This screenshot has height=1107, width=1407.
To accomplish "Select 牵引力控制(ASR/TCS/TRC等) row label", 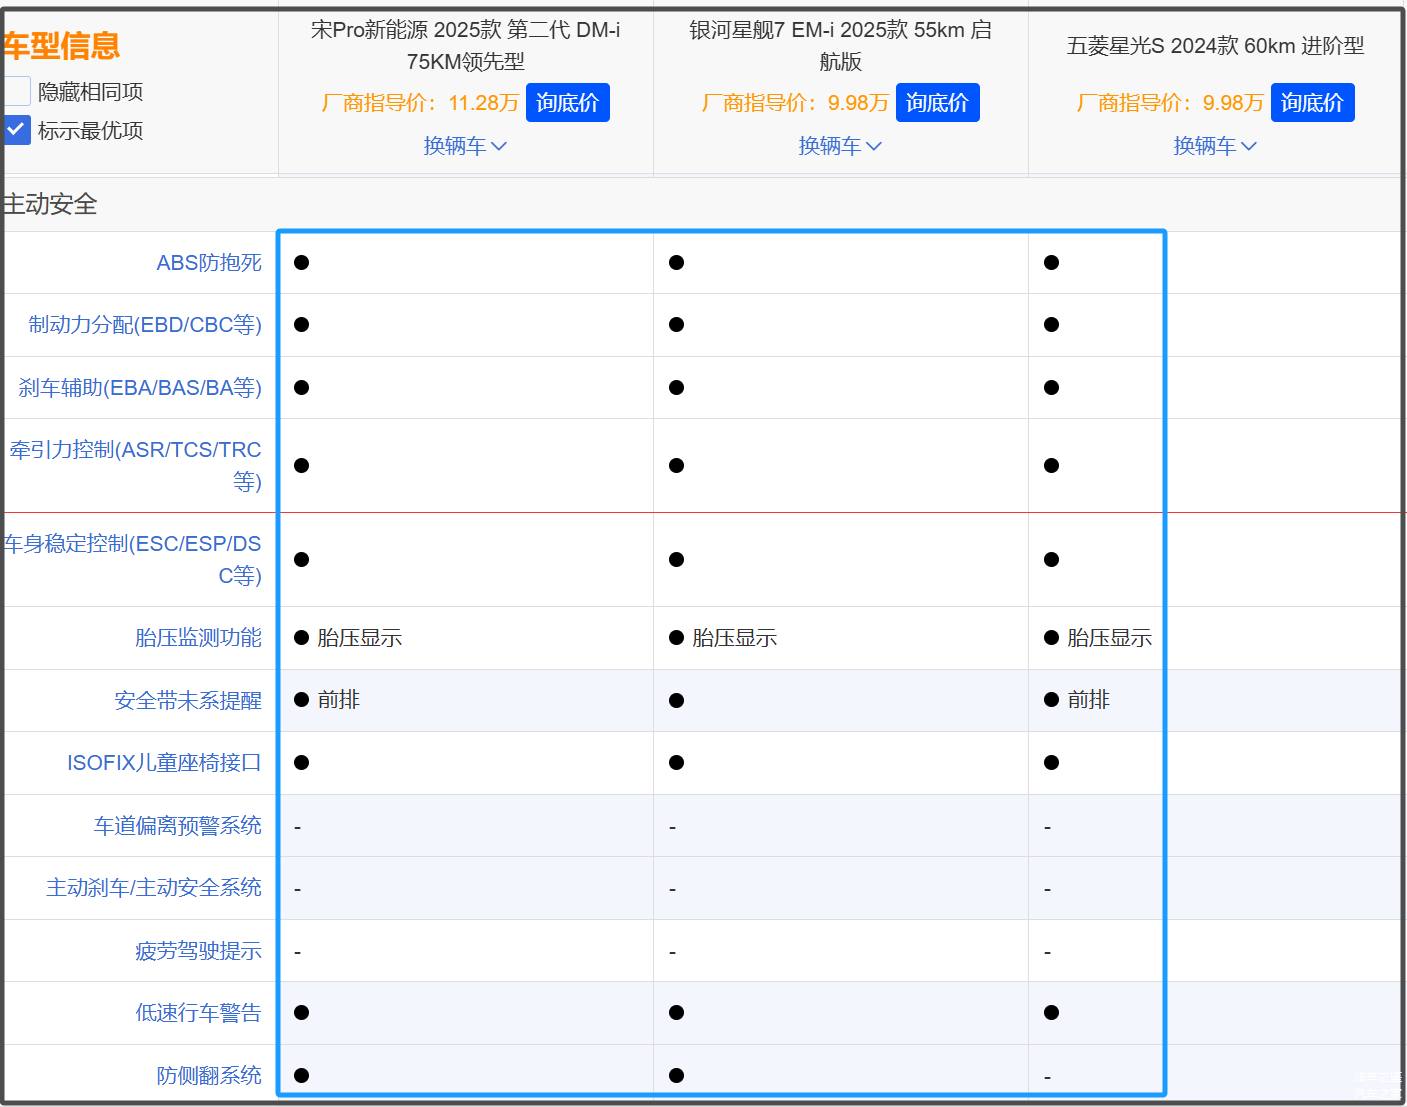I will [136, 465].
